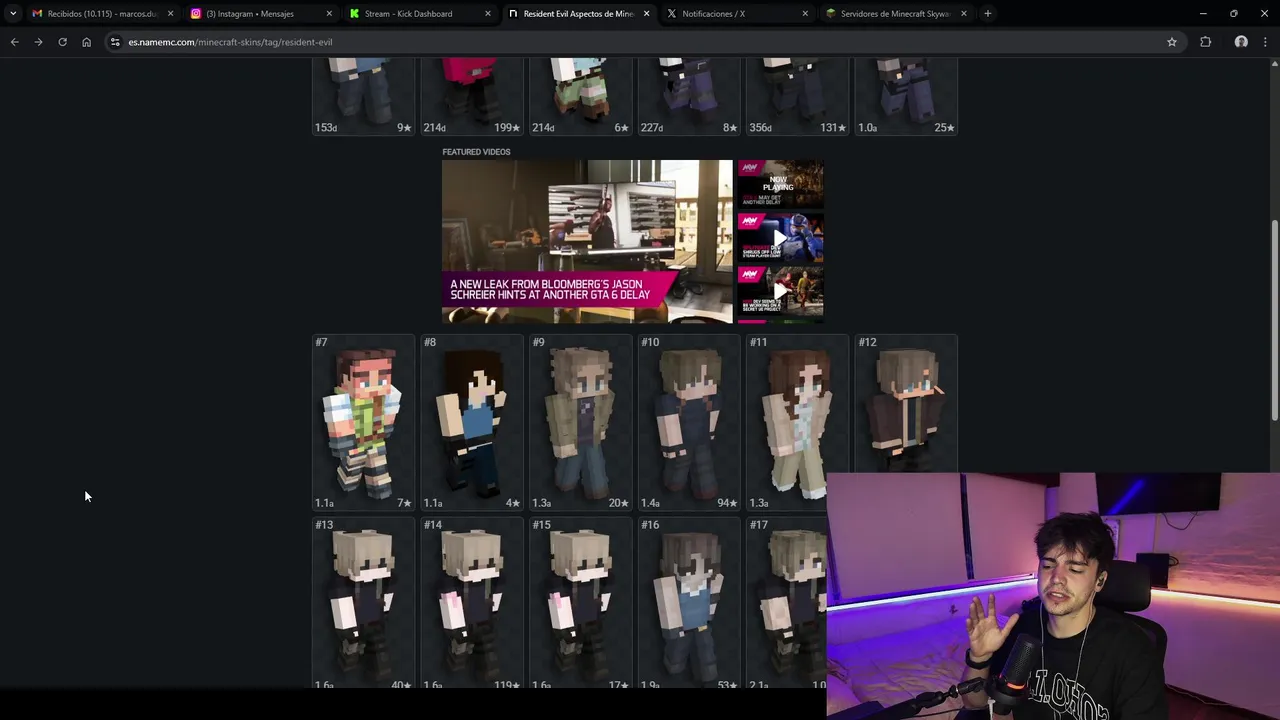Image resolution: width=1280 pixels, height=720 pixels.
Task: Click the 20 star count on skin #9
Action: pyautogui.click(x=618, y=503)
